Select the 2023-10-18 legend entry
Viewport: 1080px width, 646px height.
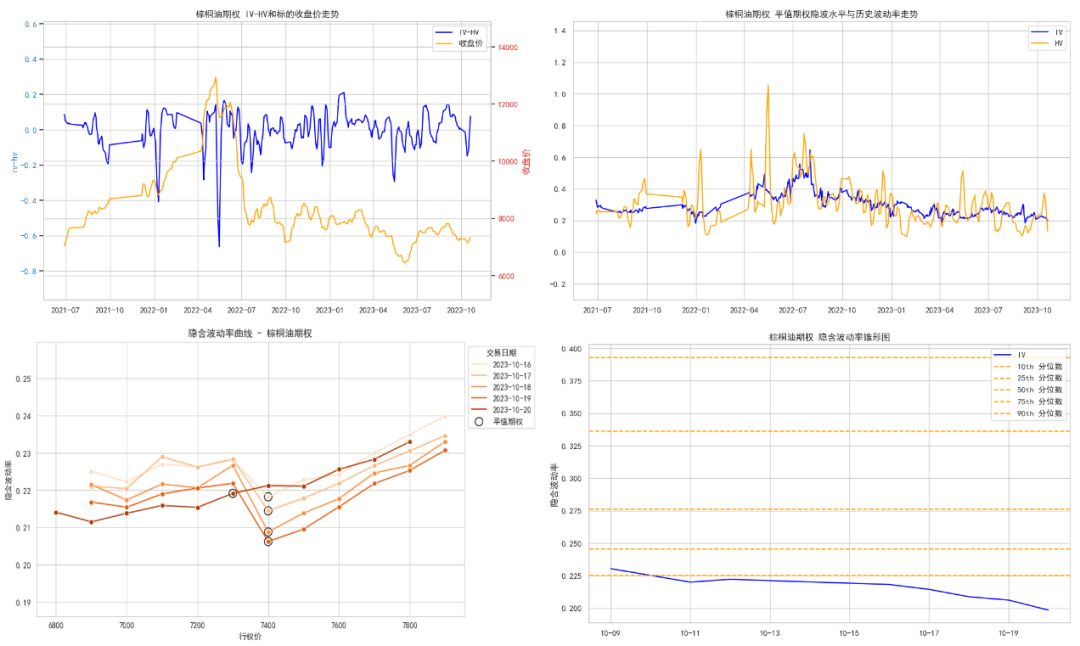click(x=501, y=387)
